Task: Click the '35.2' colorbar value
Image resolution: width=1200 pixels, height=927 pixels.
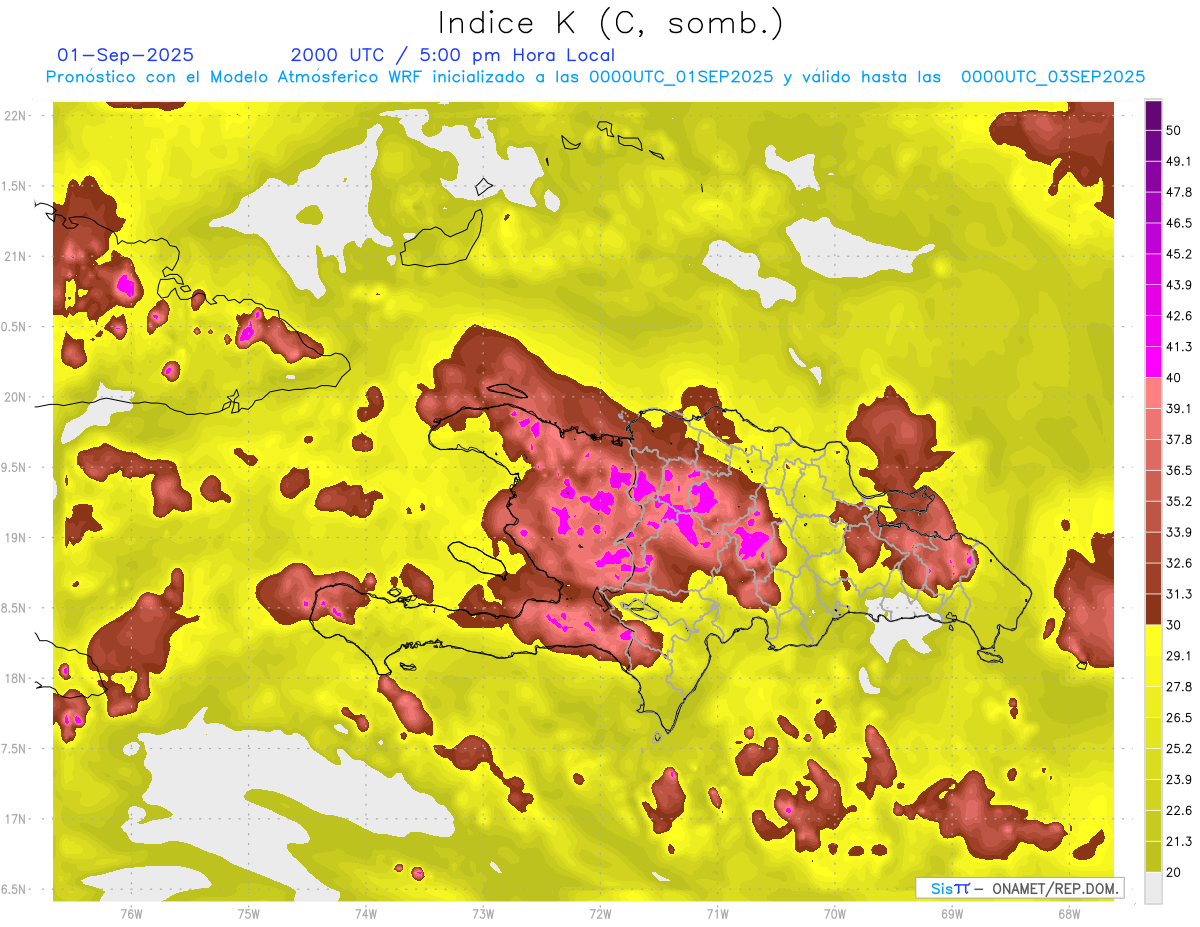Action: 1179,501
